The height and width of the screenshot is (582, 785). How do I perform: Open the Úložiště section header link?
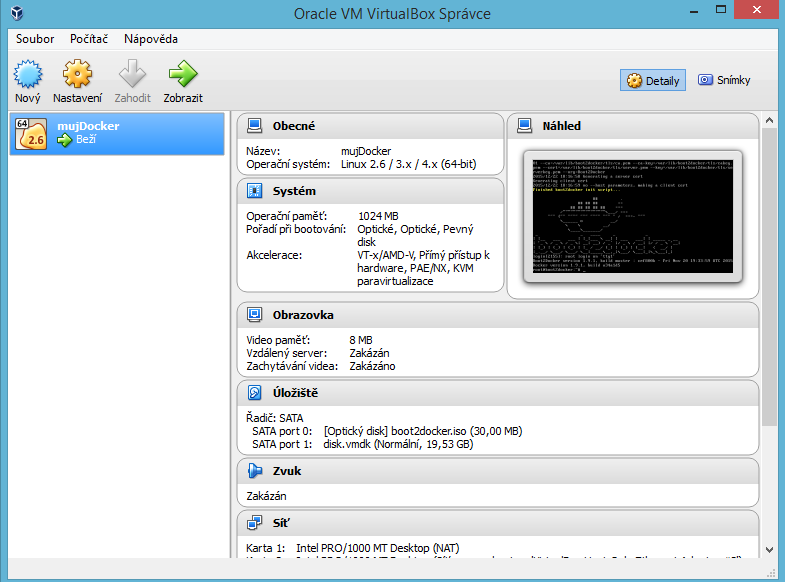(295, 393)
